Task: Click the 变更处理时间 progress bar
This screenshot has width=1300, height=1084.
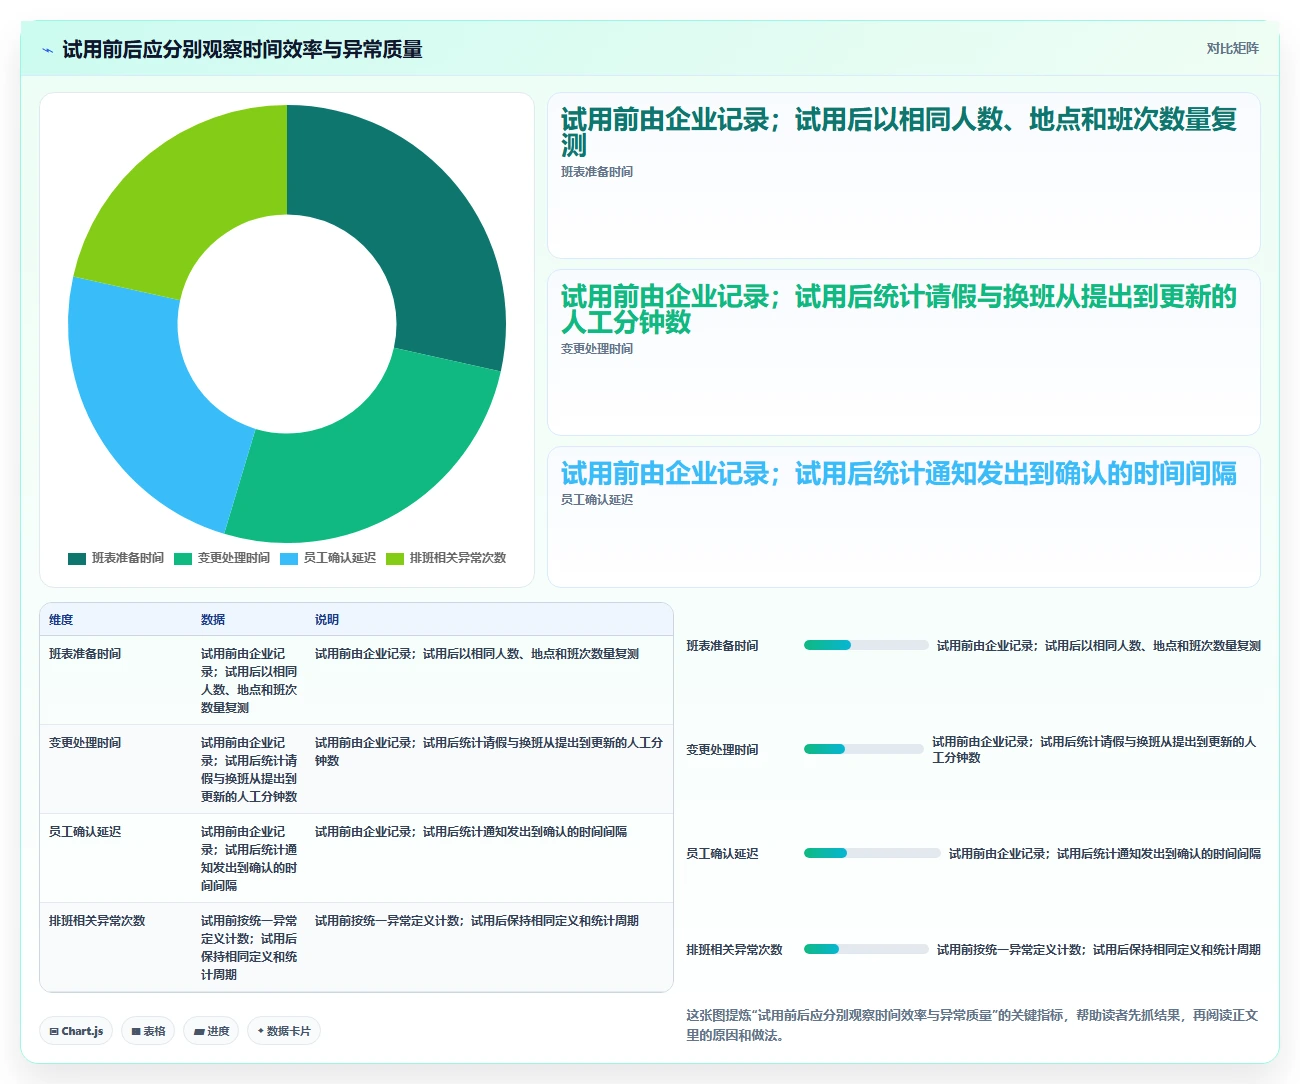Action: (864, 749)
